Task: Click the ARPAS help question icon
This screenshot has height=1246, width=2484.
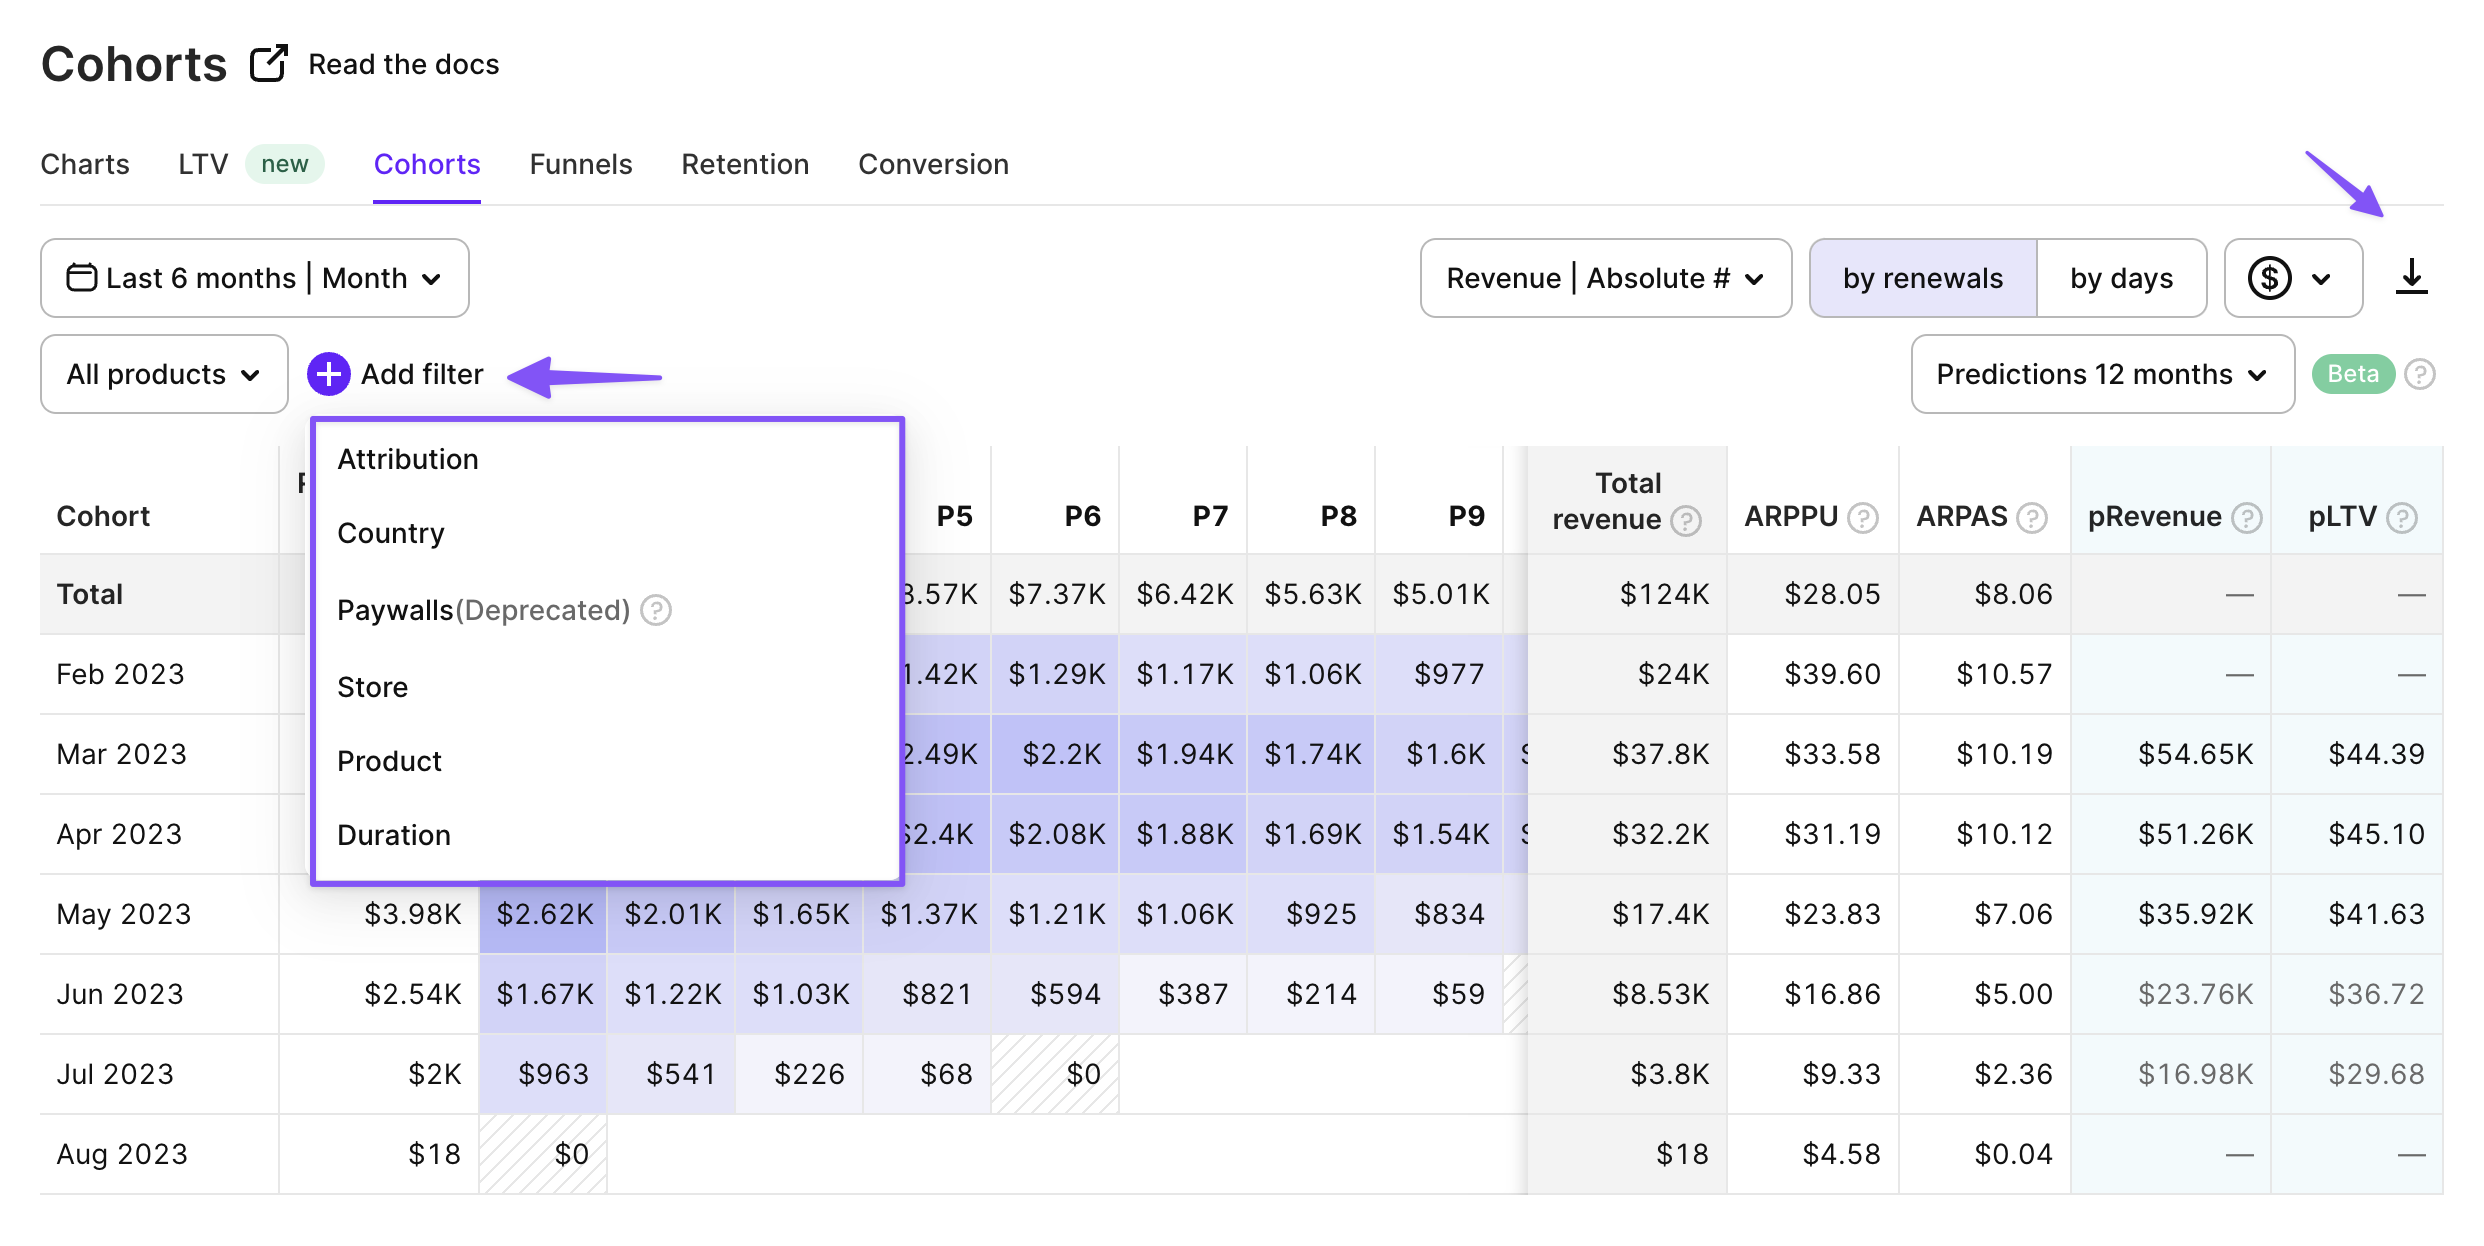Action: (x=2031, y=517)
